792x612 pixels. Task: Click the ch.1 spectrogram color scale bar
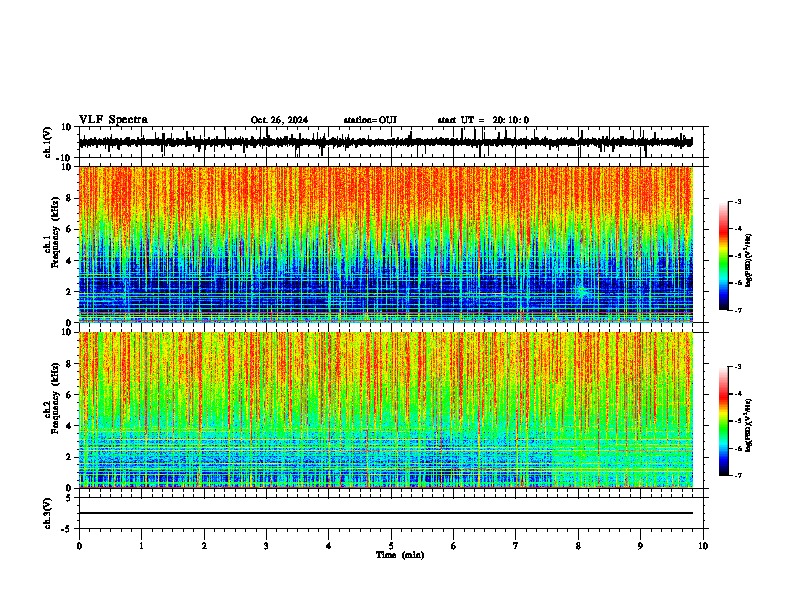point(723,256)
